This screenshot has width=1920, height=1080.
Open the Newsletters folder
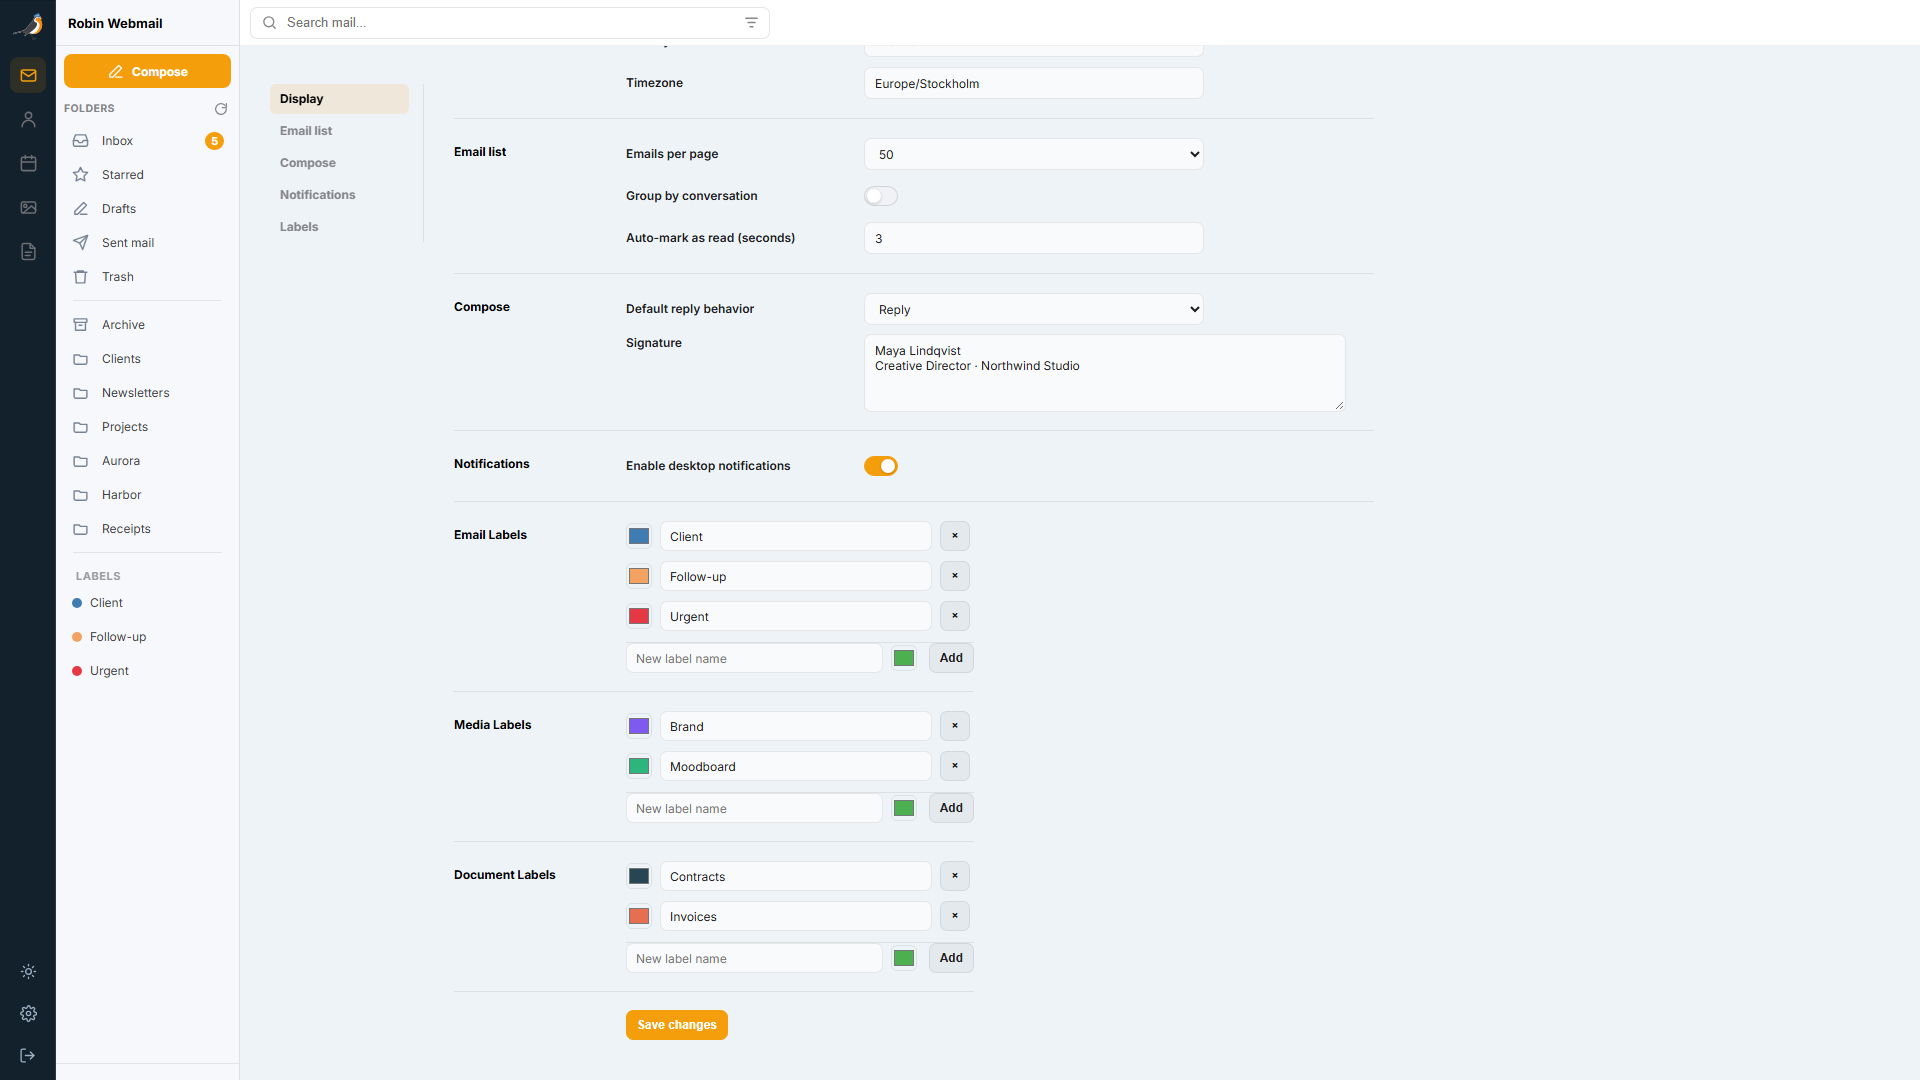pyautogui.click(x=147, y=393)
